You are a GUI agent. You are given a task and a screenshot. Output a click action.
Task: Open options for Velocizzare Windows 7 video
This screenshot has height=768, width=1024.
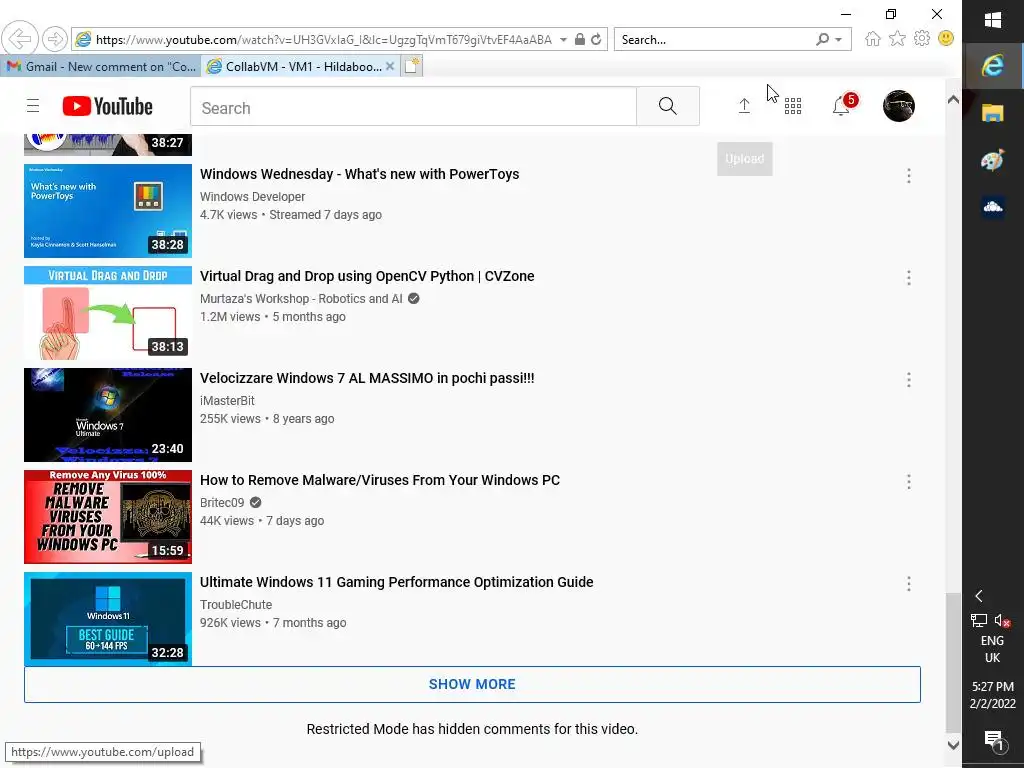[908, 380]
